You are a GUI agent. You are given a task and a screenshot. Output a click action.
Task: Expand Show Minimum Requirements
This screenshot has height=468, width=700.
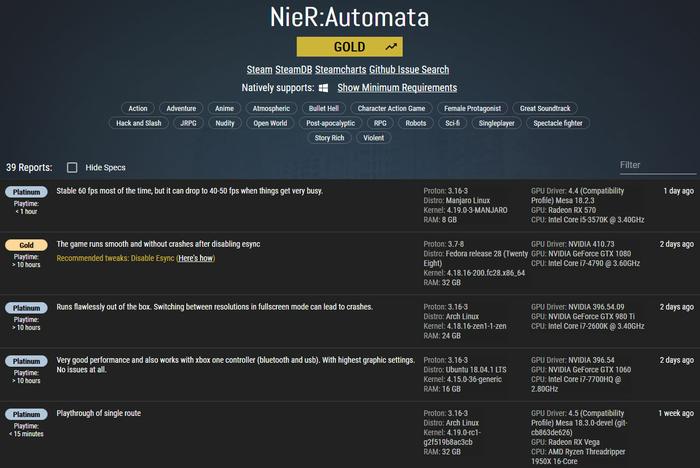[x=397, y=88]
